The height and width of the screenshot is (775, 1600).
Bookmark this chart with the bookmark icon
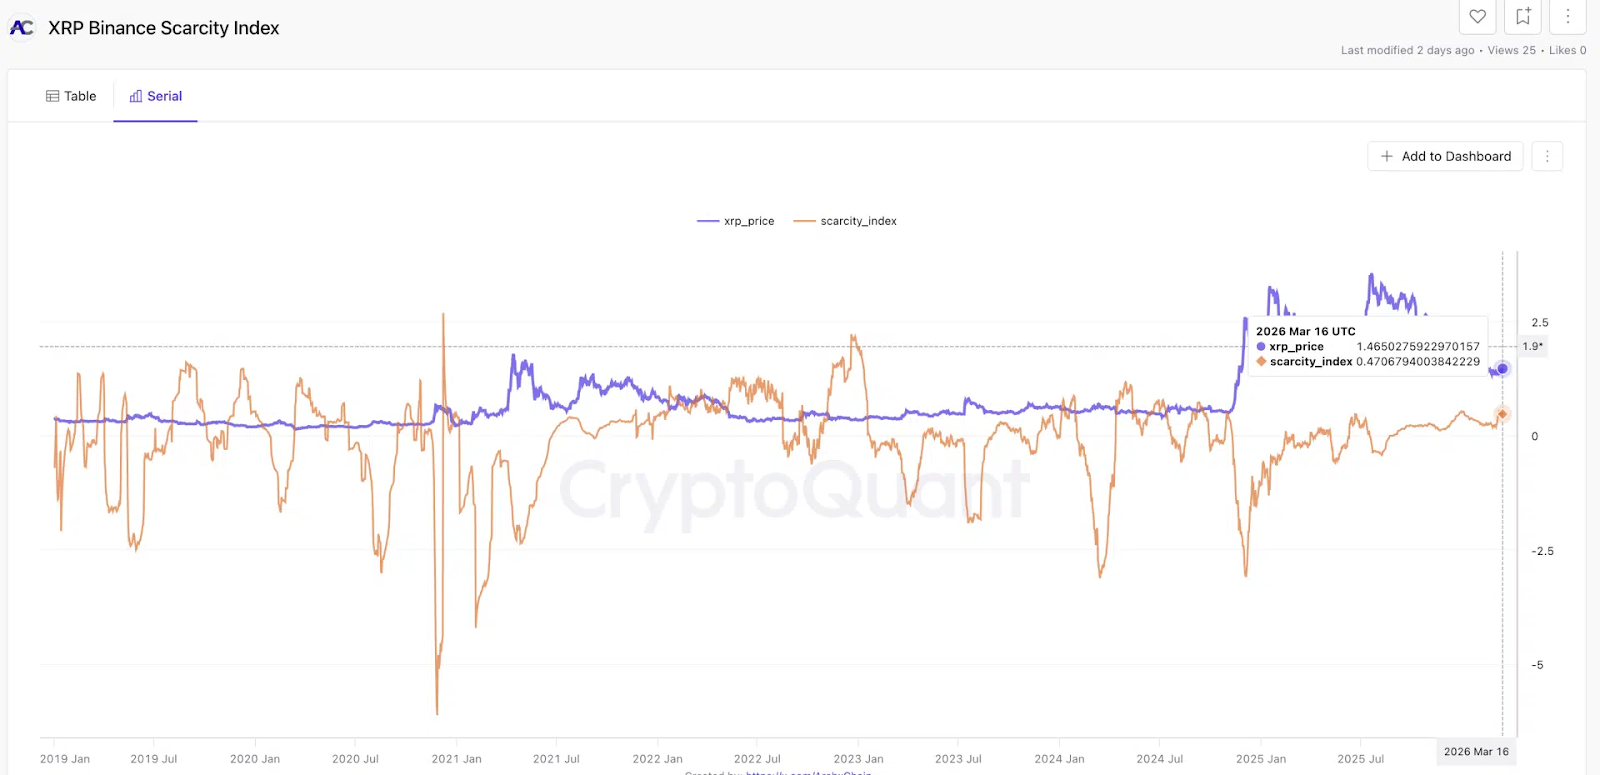coord(1522,16)
